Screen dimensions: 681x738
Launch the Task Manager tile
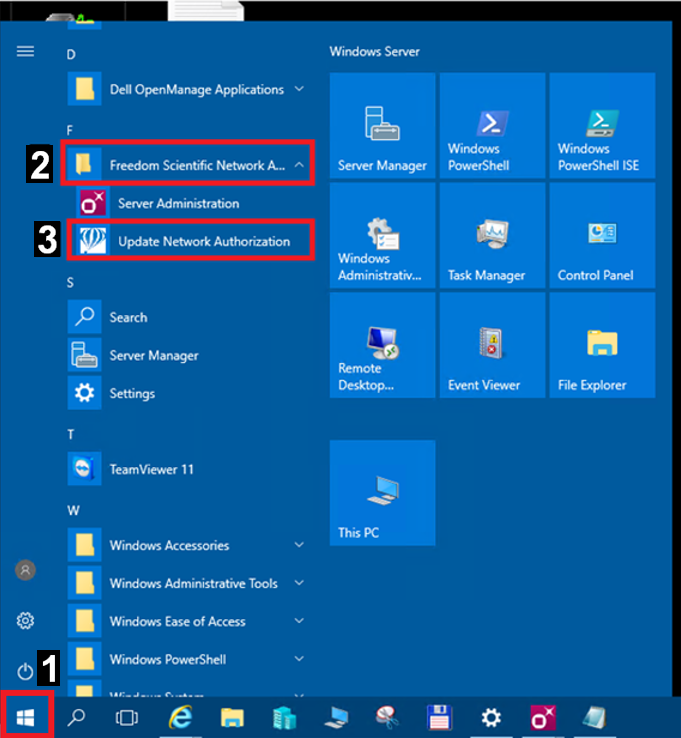[x=492, y=235]
